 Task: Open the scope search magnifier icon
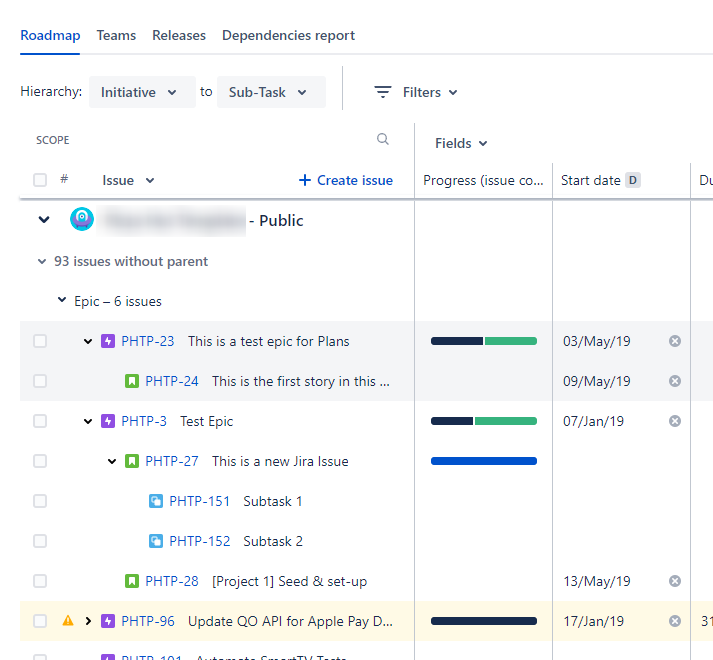383,139
